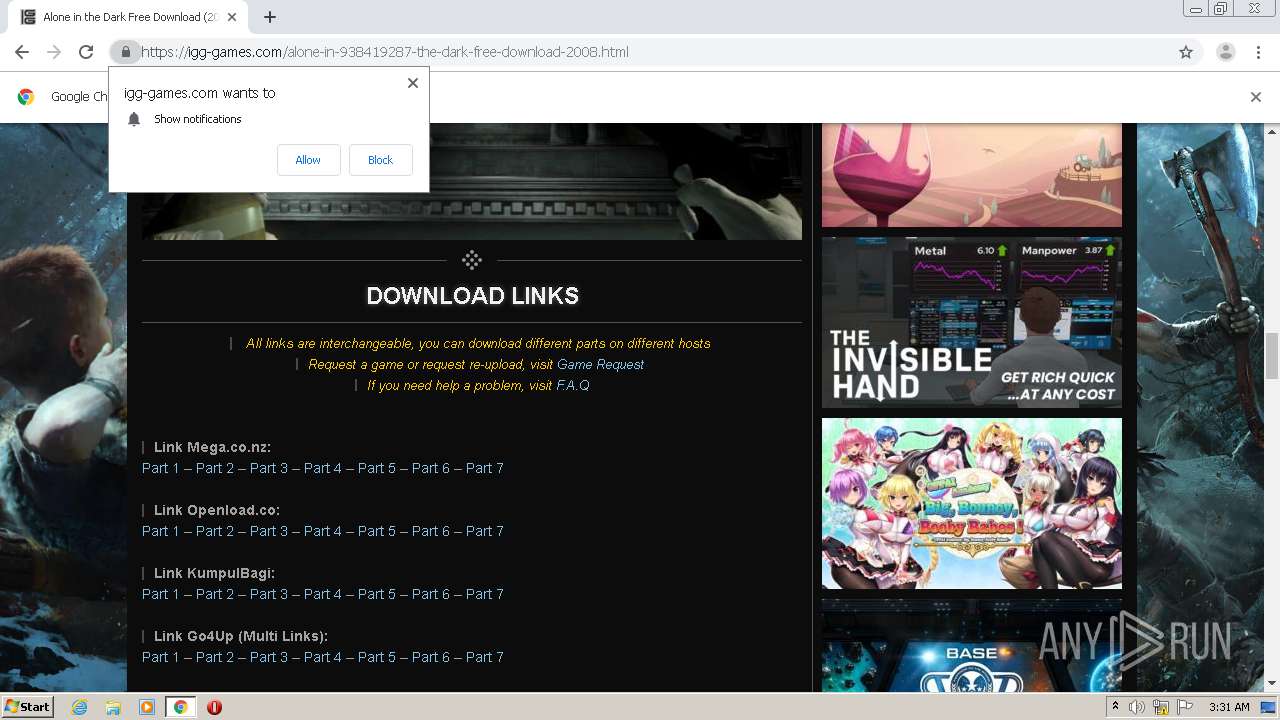Open the Chrome profile avatar
Screen dimensions: 1280x720
point(1226,52)
